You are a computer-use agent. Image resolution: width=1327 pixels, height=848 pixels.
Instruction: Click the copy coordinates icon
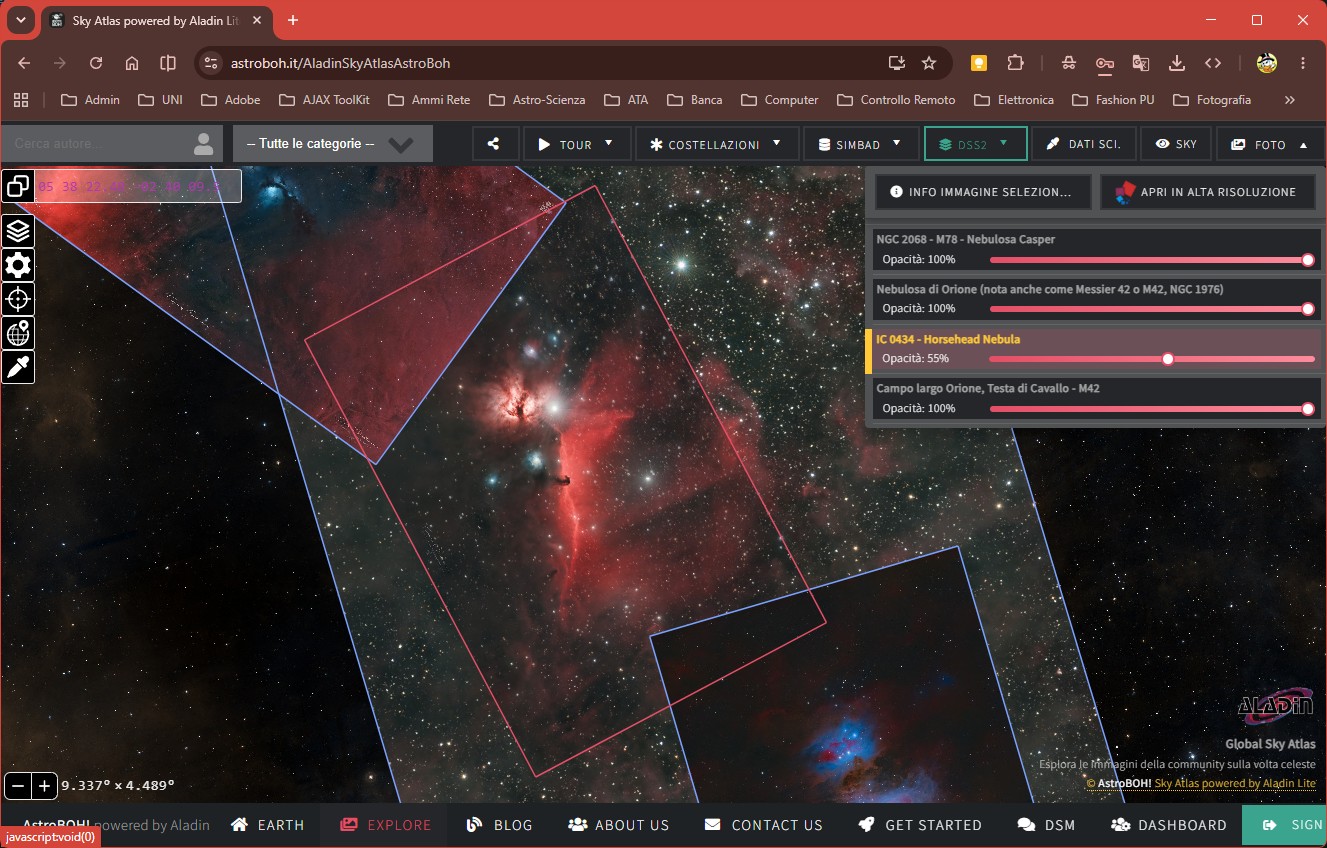[x=18, y=186]
